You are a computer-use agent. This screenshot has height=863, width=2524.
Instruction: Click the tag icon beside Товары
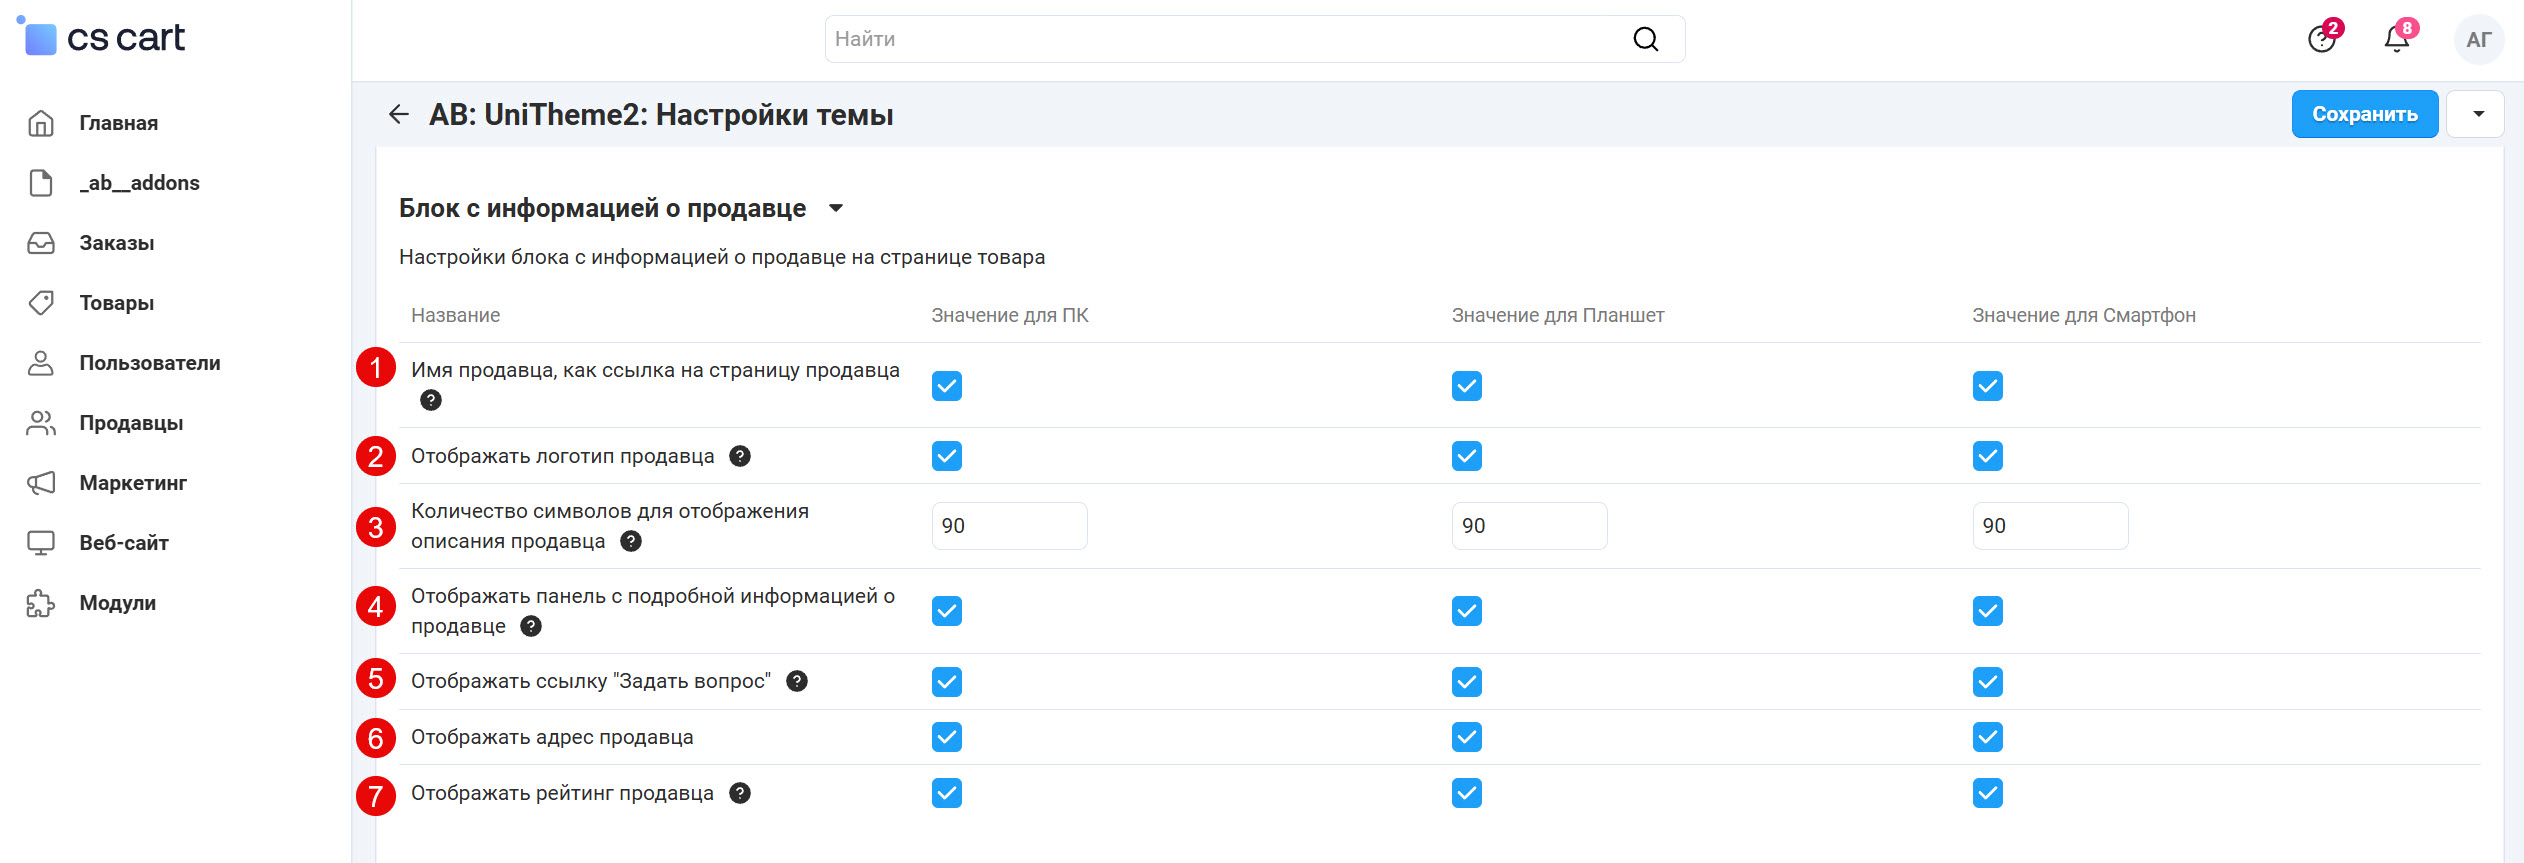pyautogui.click(x=41, y=303)
